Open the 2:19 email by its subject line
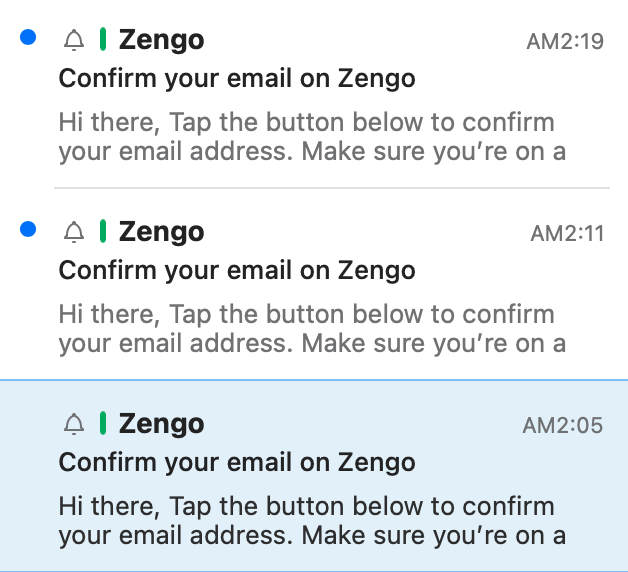Viewport: 628px width, 572px height. tap(237, 78)
